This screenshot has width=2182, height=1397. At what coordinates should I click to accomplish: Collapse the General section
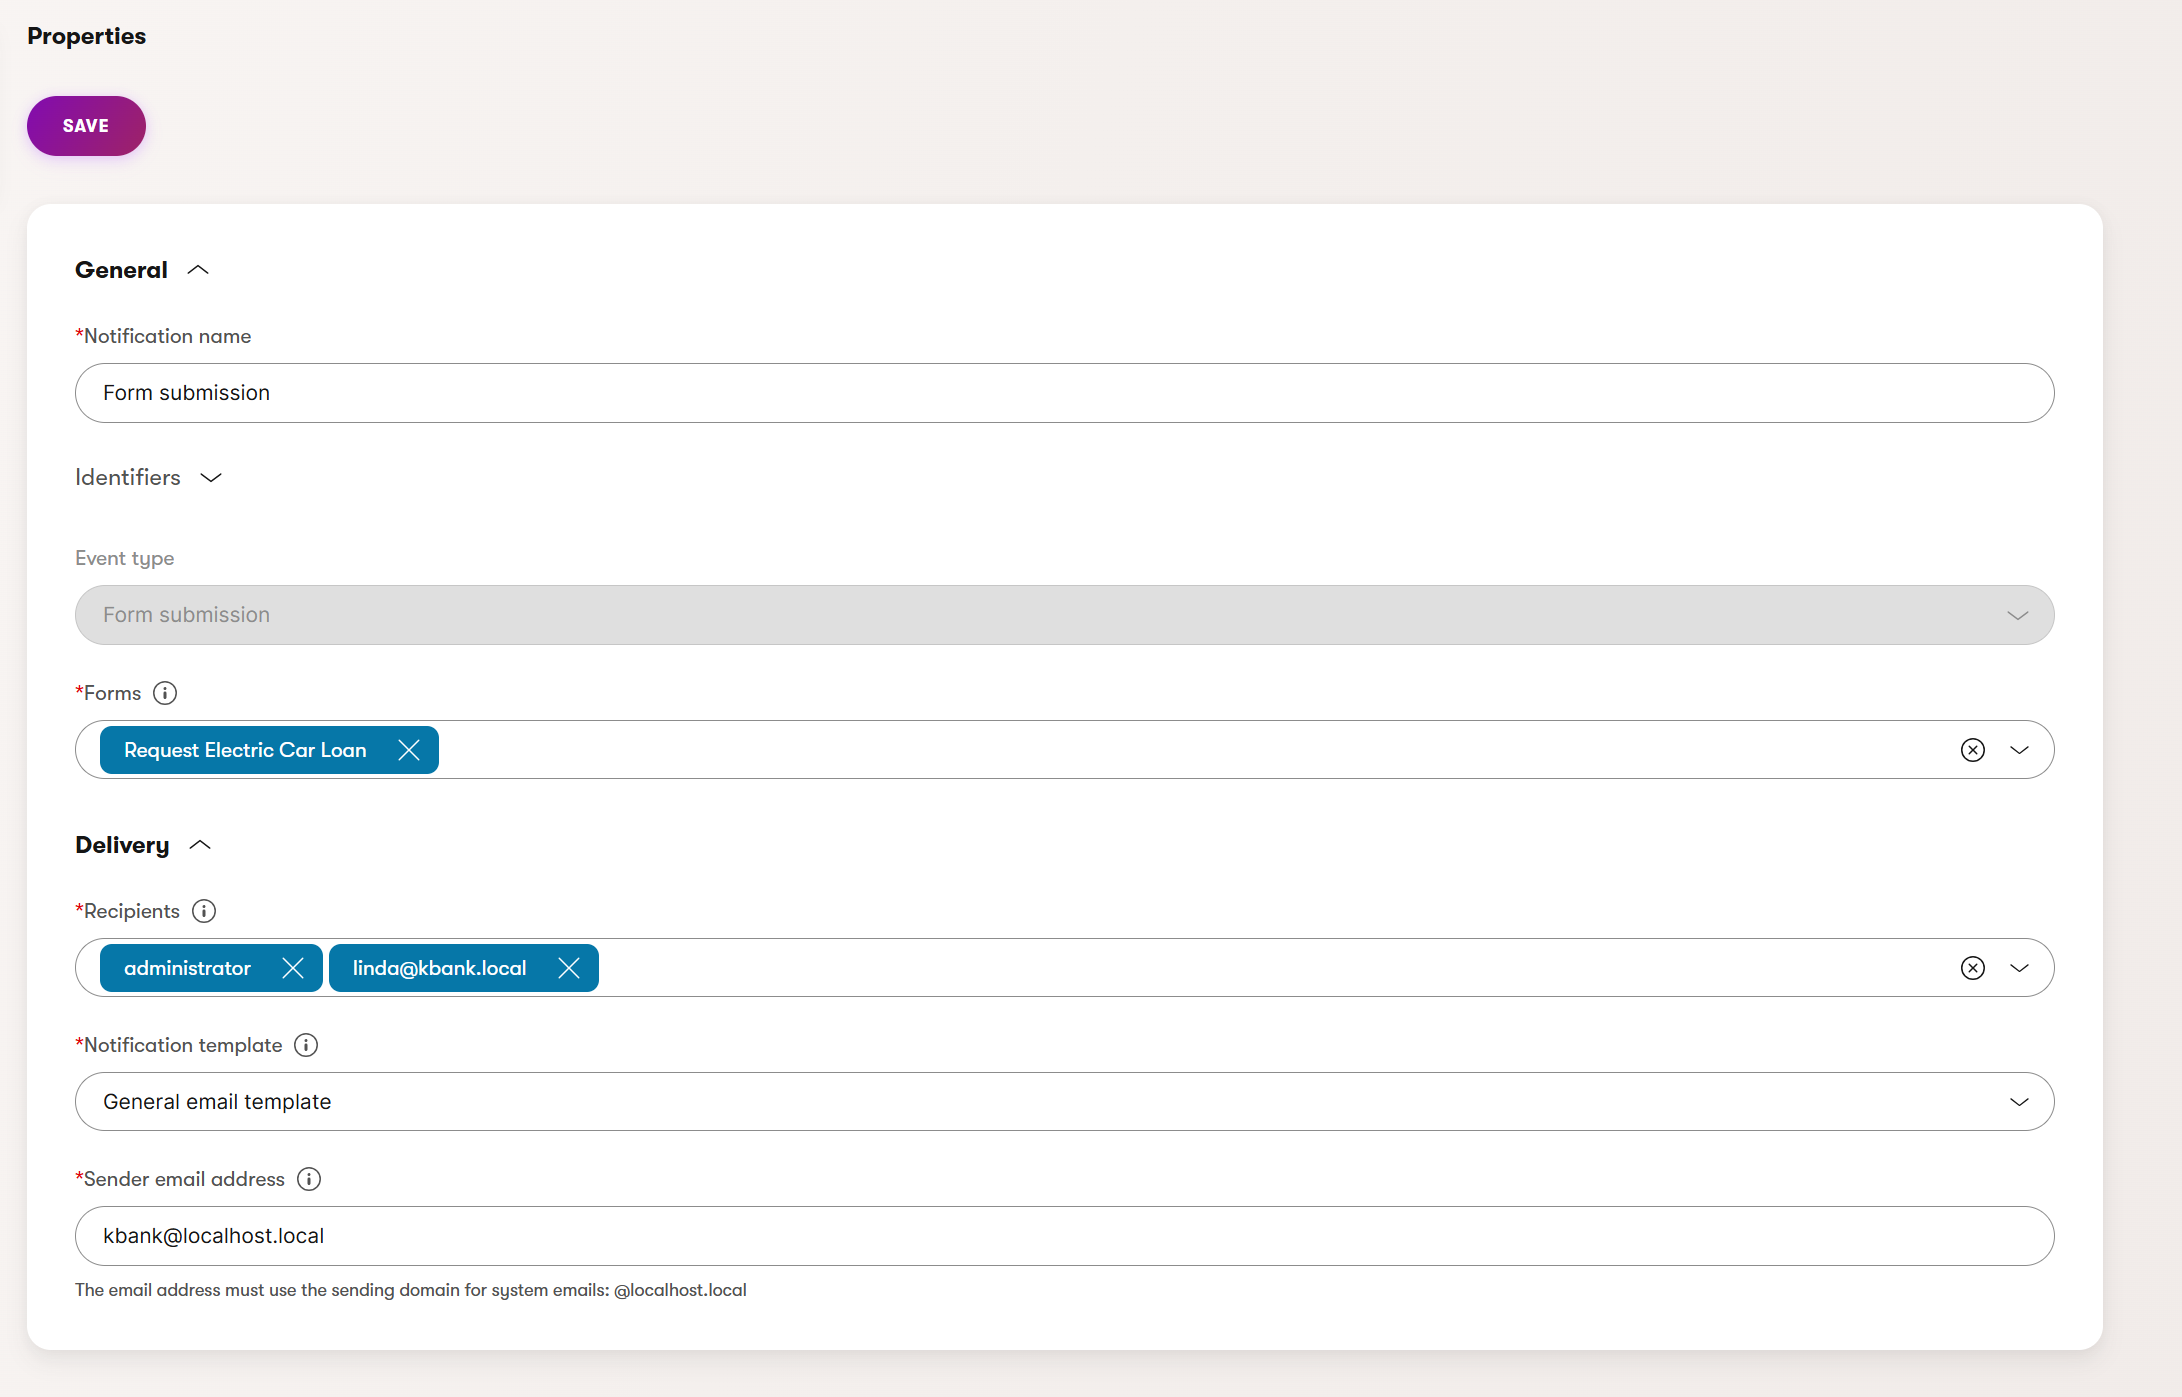pos(198,270)
